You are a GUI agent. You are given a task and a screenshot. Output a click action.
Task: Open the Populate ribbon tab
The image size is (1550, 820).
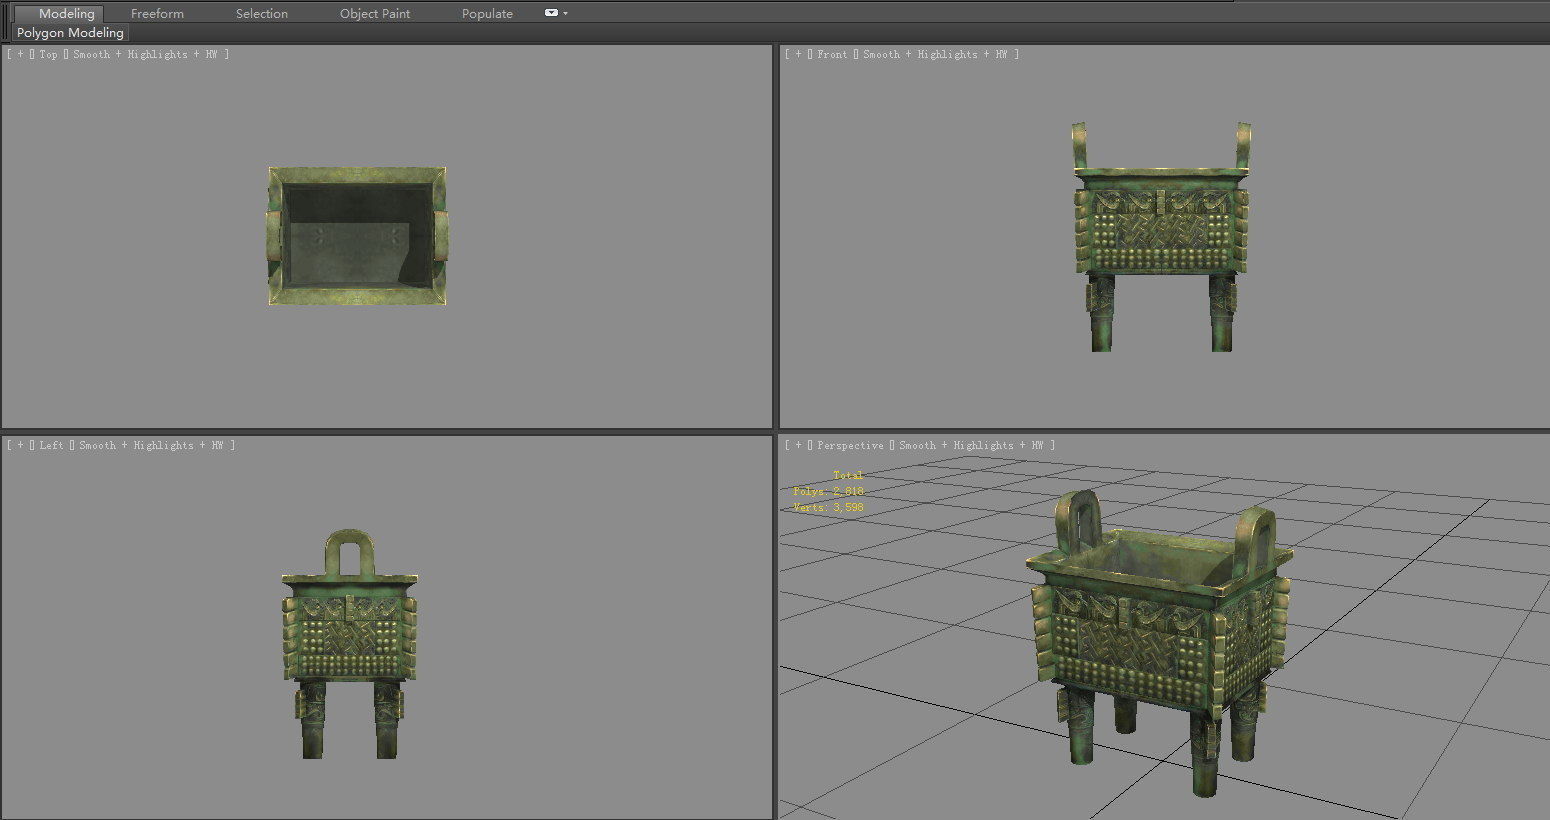(x=487, y=14)
